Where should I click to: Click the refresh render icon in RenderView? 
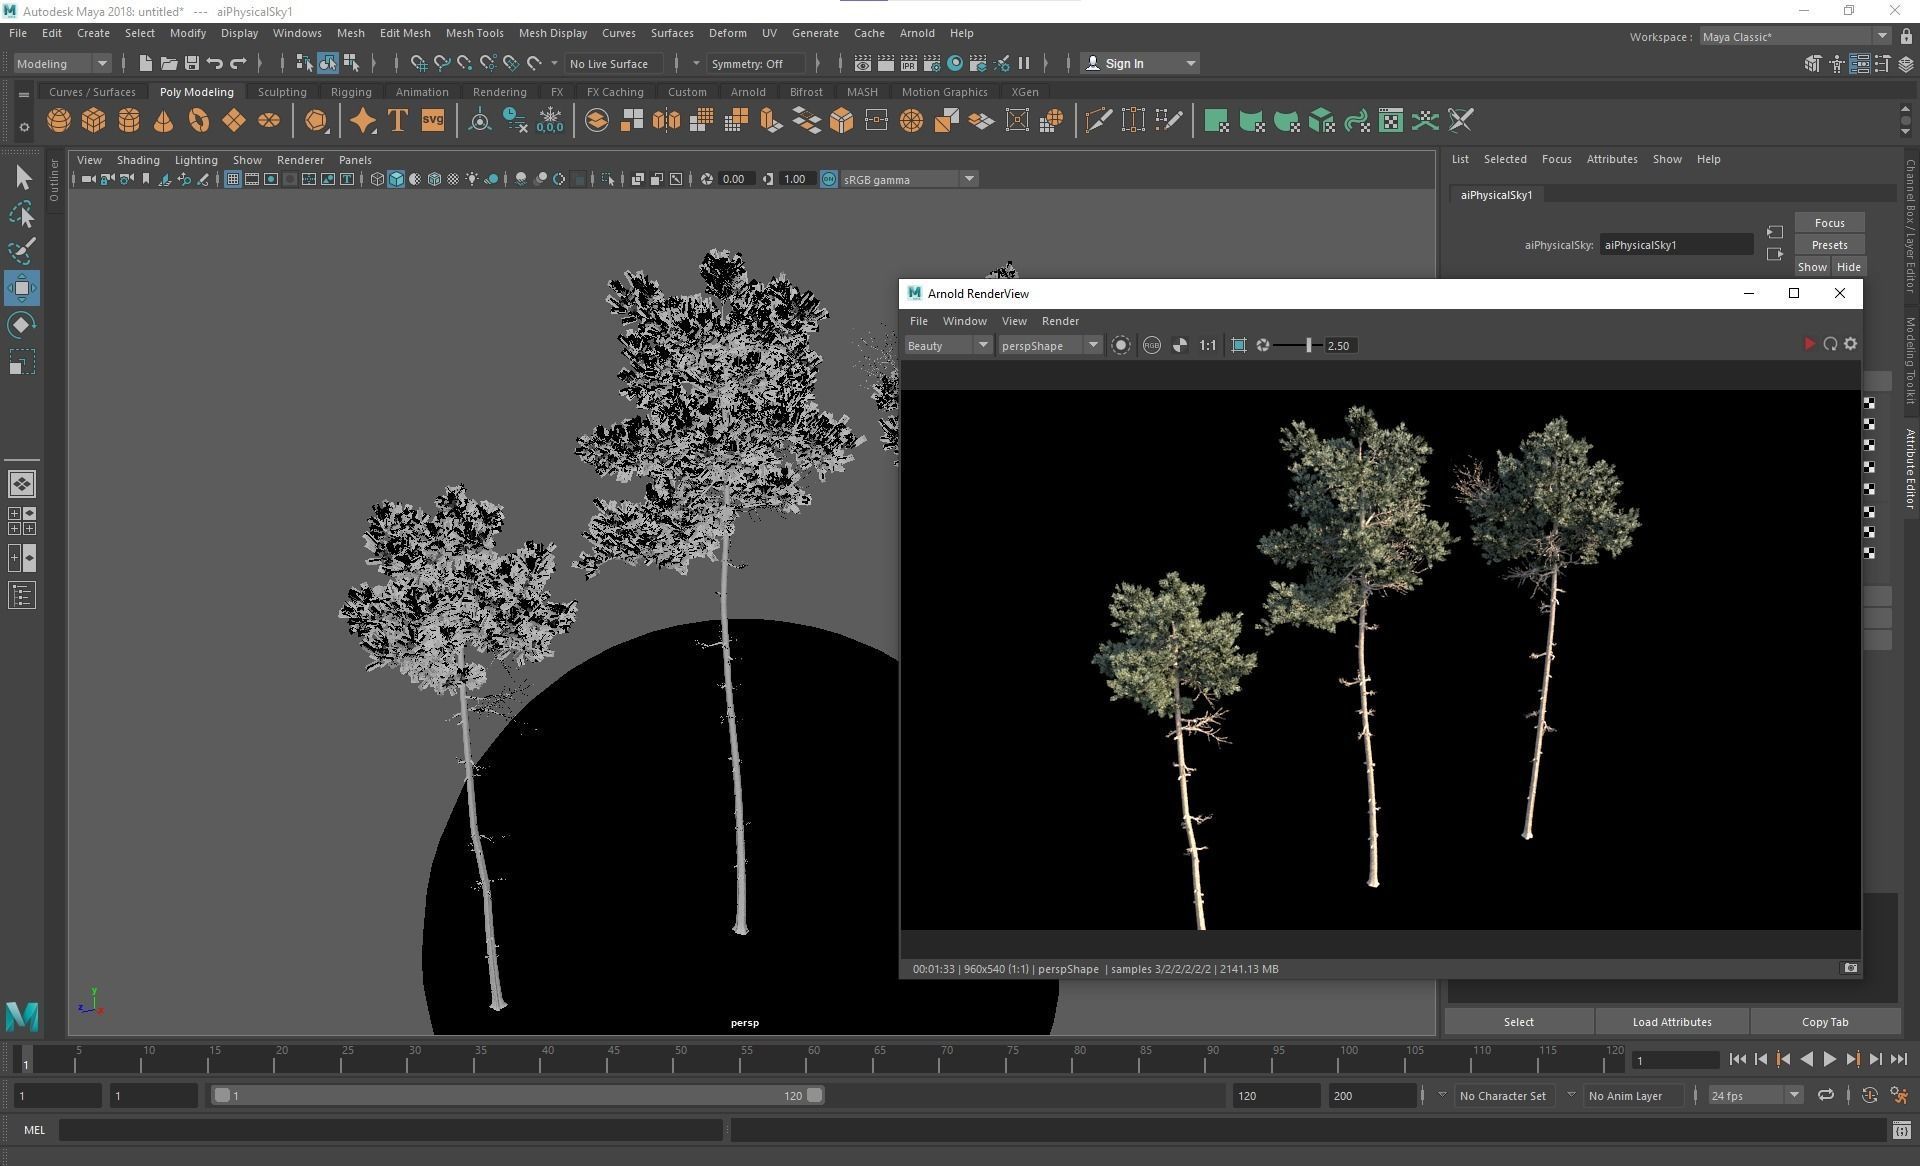(1830, 344)
